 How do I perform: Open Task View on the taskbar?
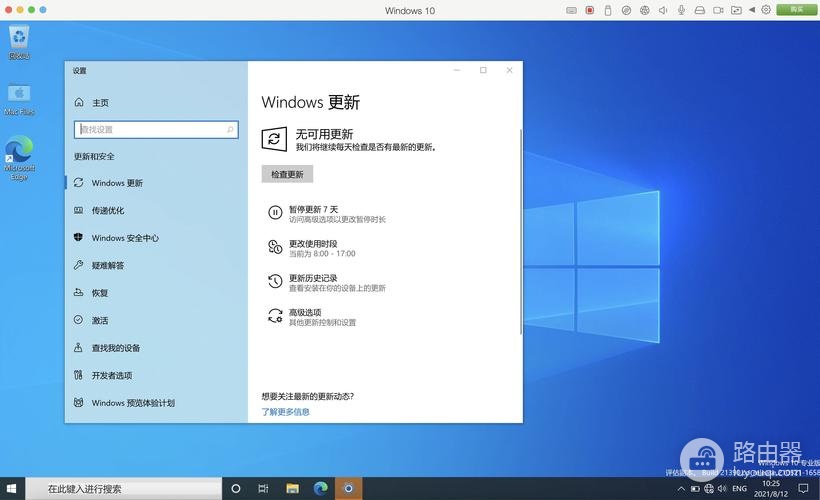(264, 488)
